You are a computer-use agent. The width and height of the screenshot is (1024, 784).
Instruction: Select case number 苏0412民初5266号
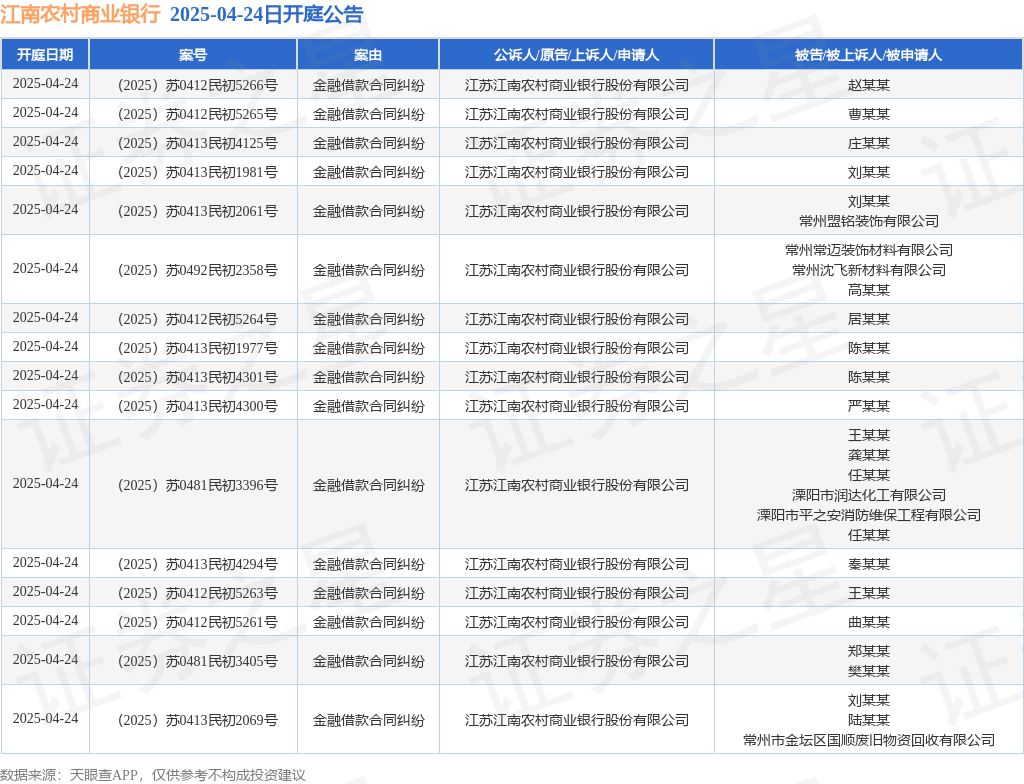coord(197,85)
